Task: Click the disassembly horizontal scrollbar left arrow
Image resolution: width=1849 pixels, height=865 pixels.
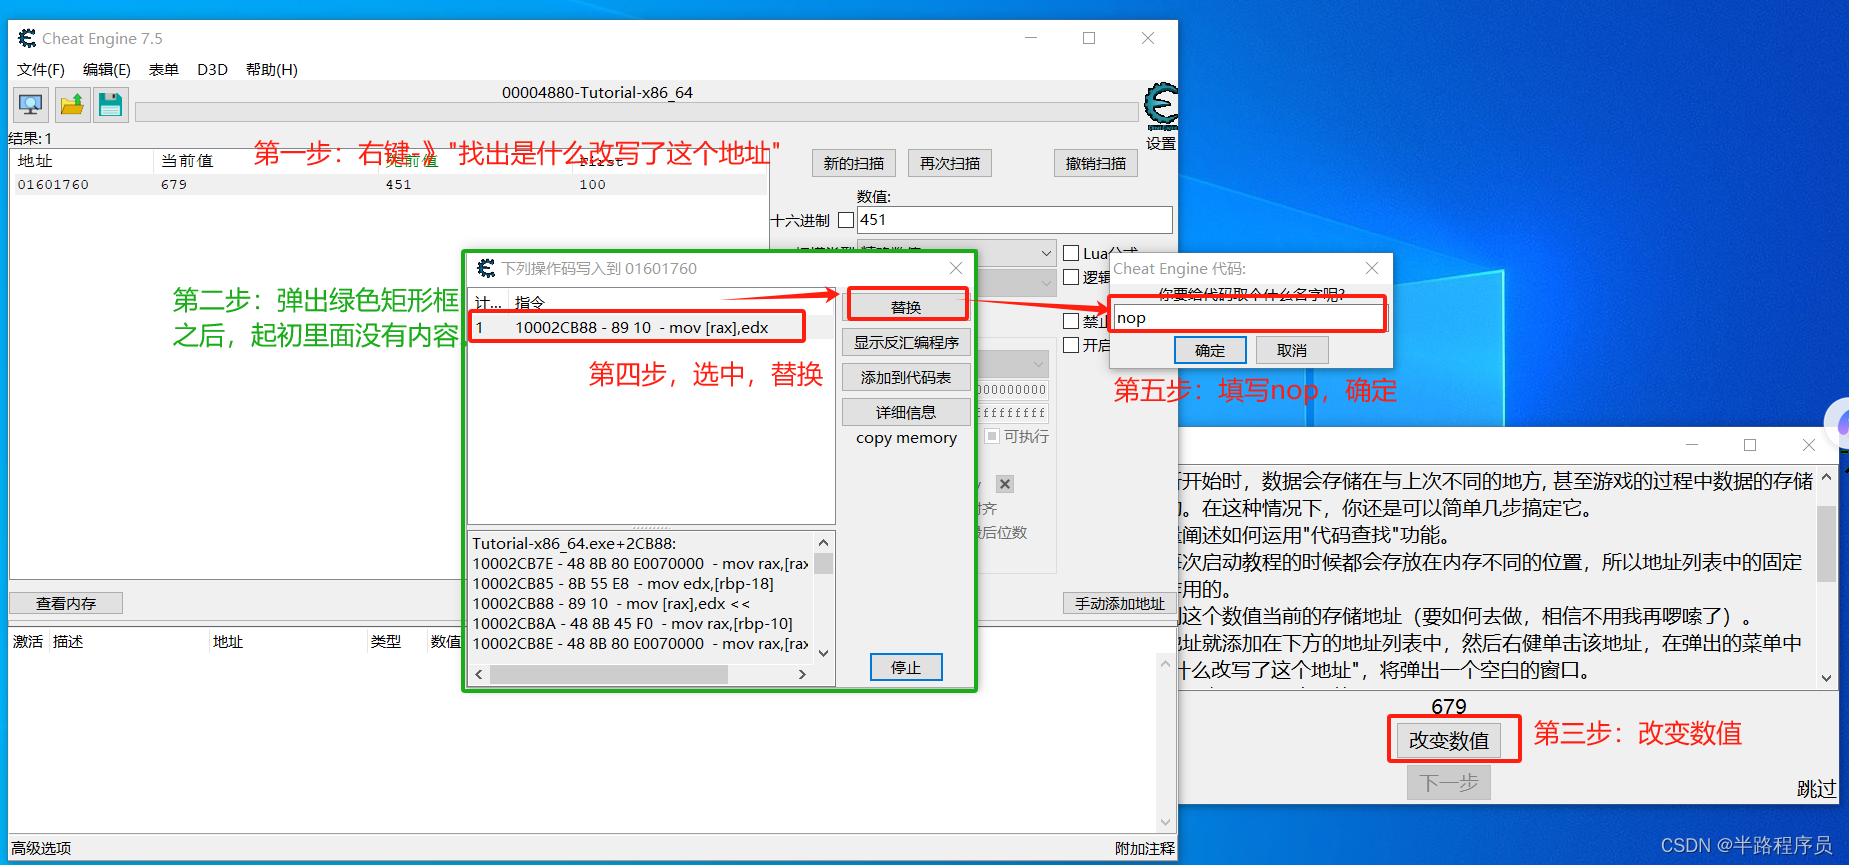Action: [x=479, y=674]
